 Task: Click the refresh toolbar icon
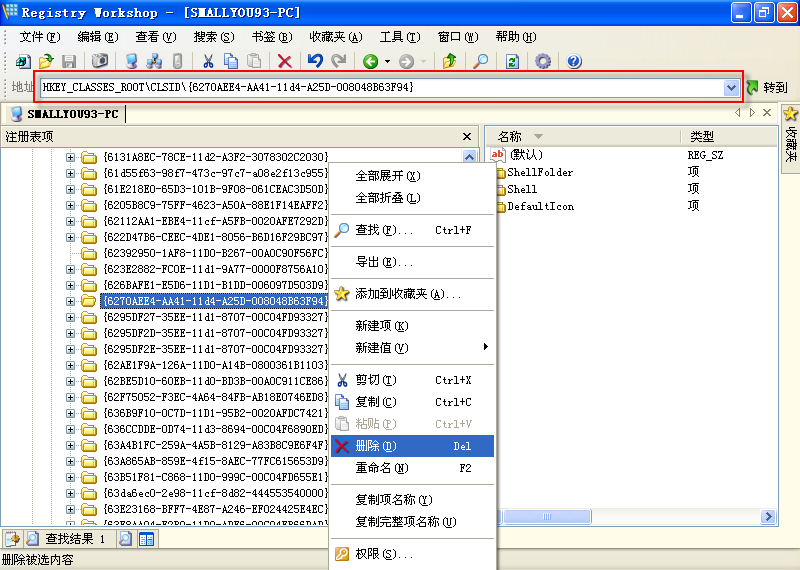pyautogui.click(x=512, y=61)
